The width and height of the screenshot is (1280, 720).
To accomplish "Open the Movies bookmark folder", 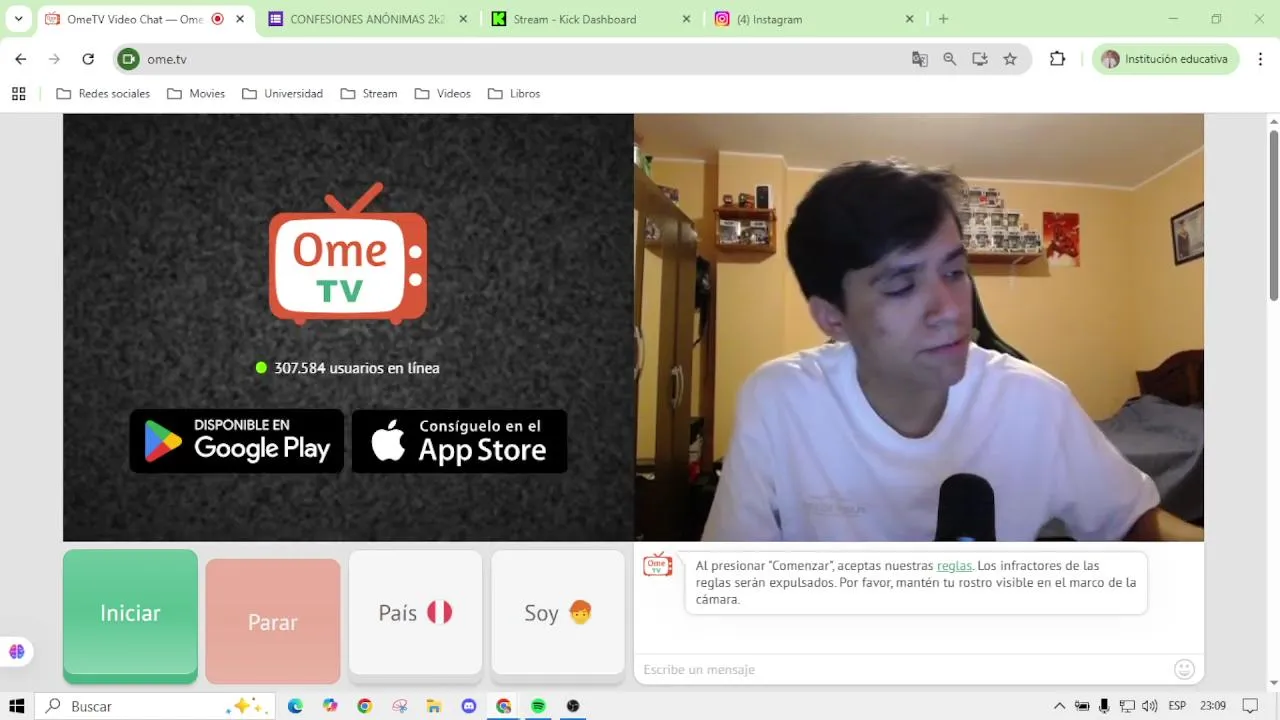I will click(196, 94).
